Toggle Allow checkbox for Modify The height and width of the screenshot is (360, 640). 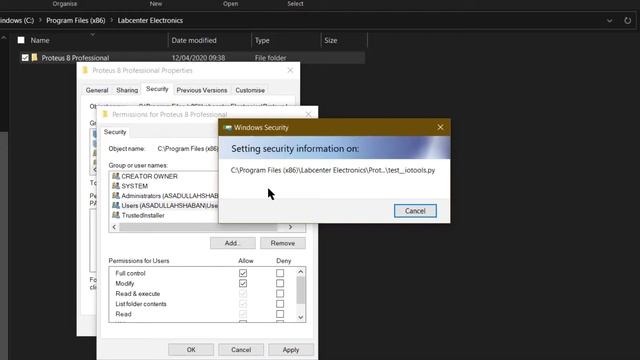click(243, 283)
